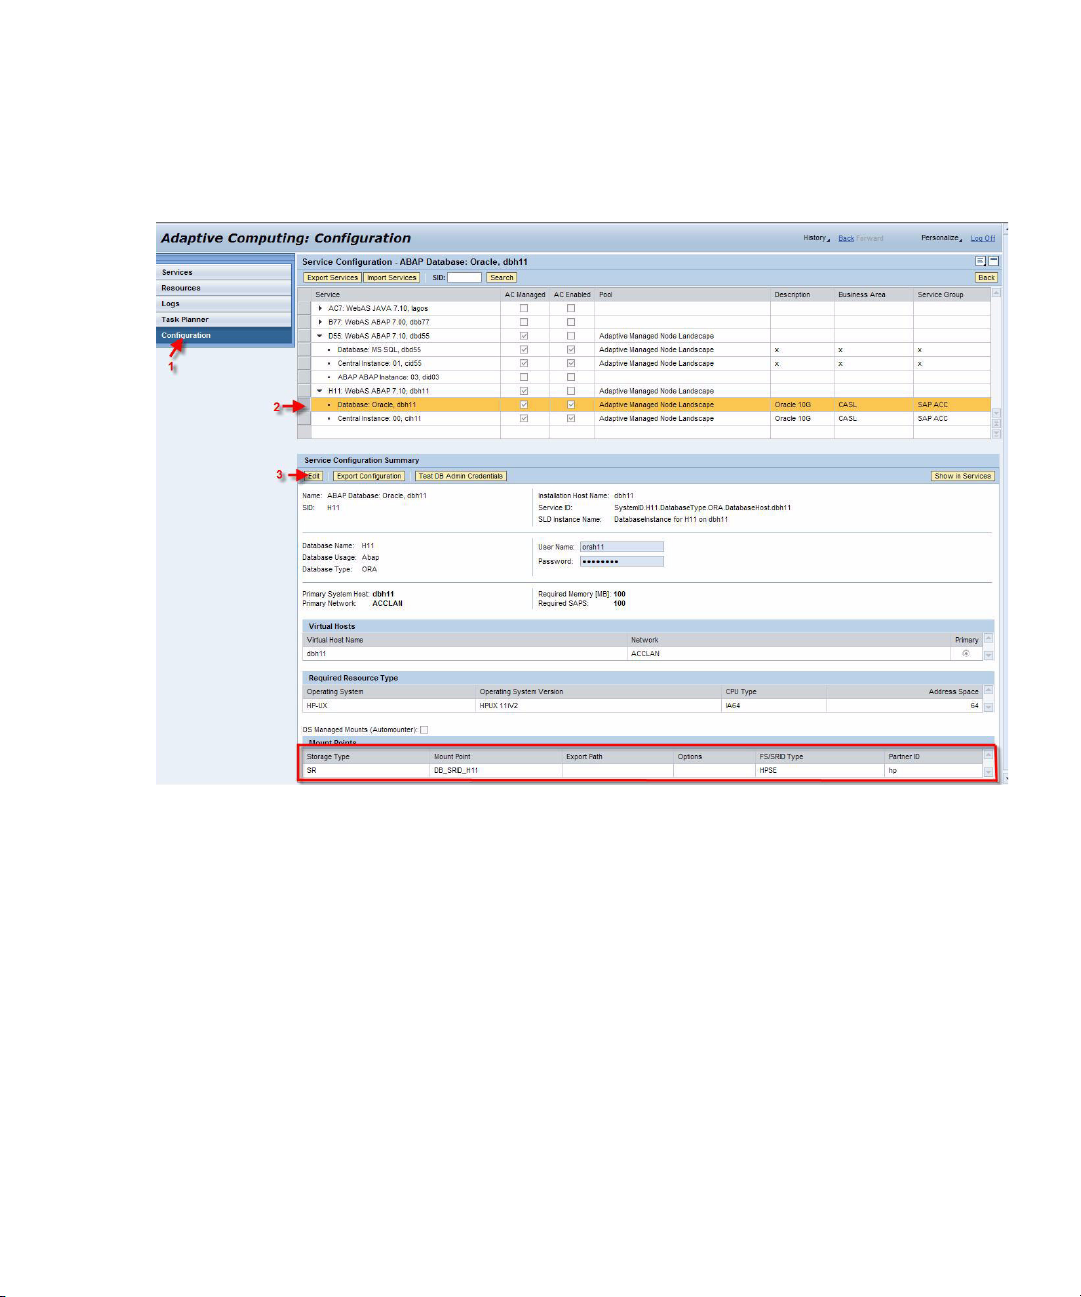The height and width of the screenshot is (1297, 1081).
Task: Toggle OS Managed Mounts (Automounter) checkbox
Action: [424, 730]
